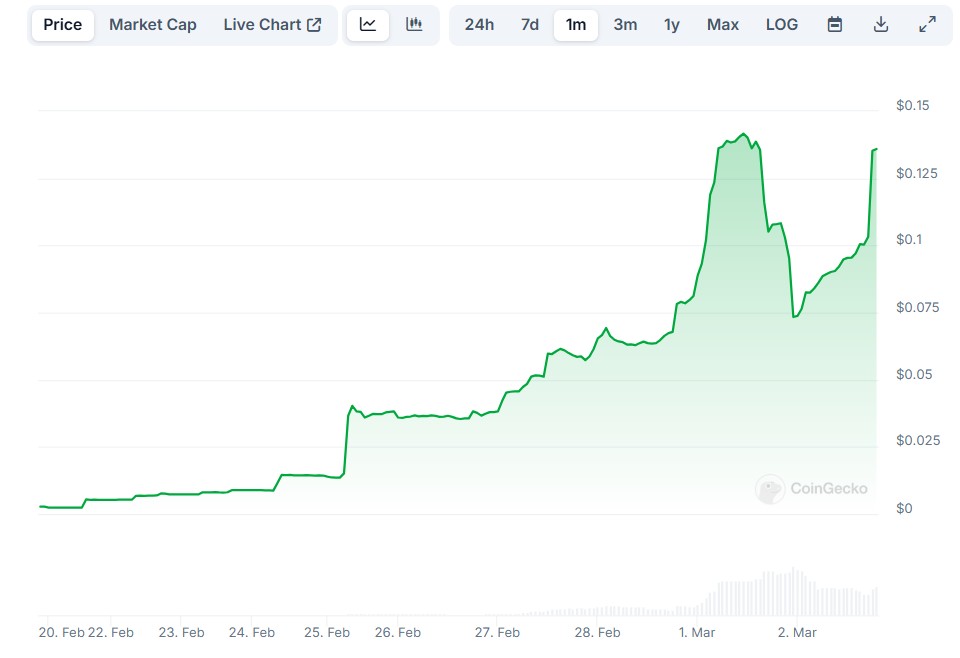
Task: Select the Price tab
Action: (x=63, y=25)
